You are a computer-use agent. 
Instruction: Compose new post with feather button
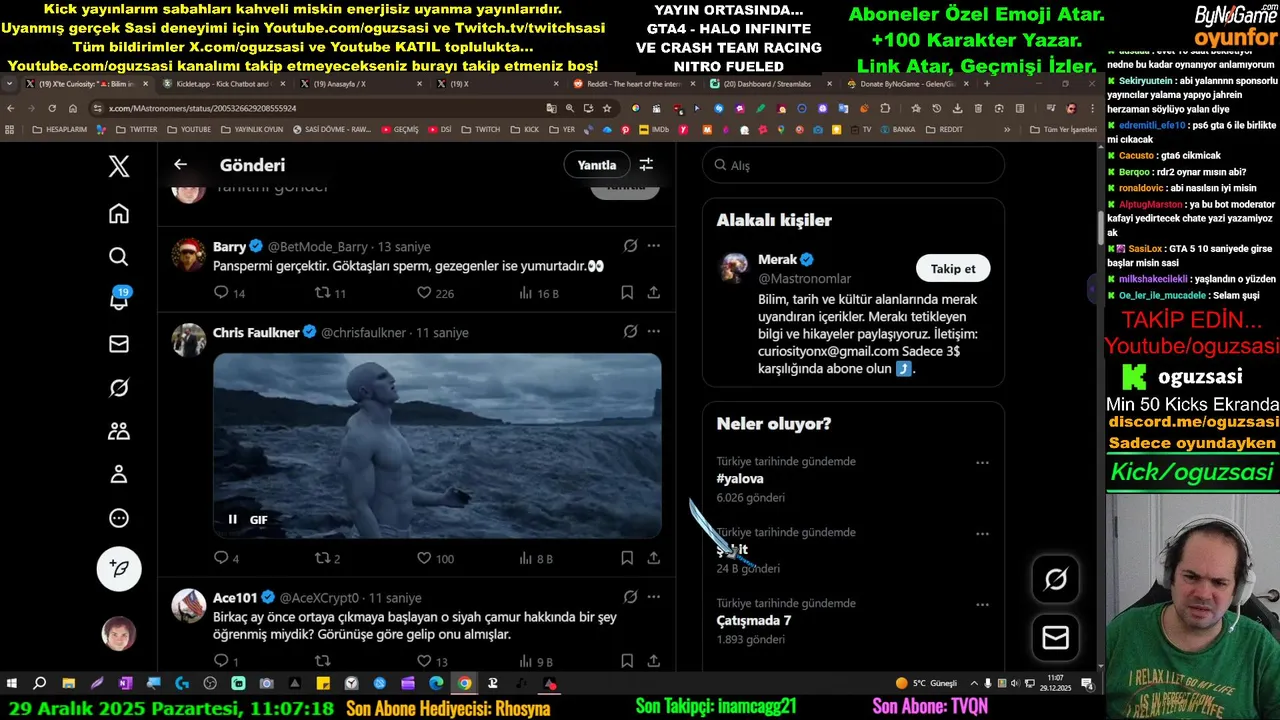coord(119,568)
